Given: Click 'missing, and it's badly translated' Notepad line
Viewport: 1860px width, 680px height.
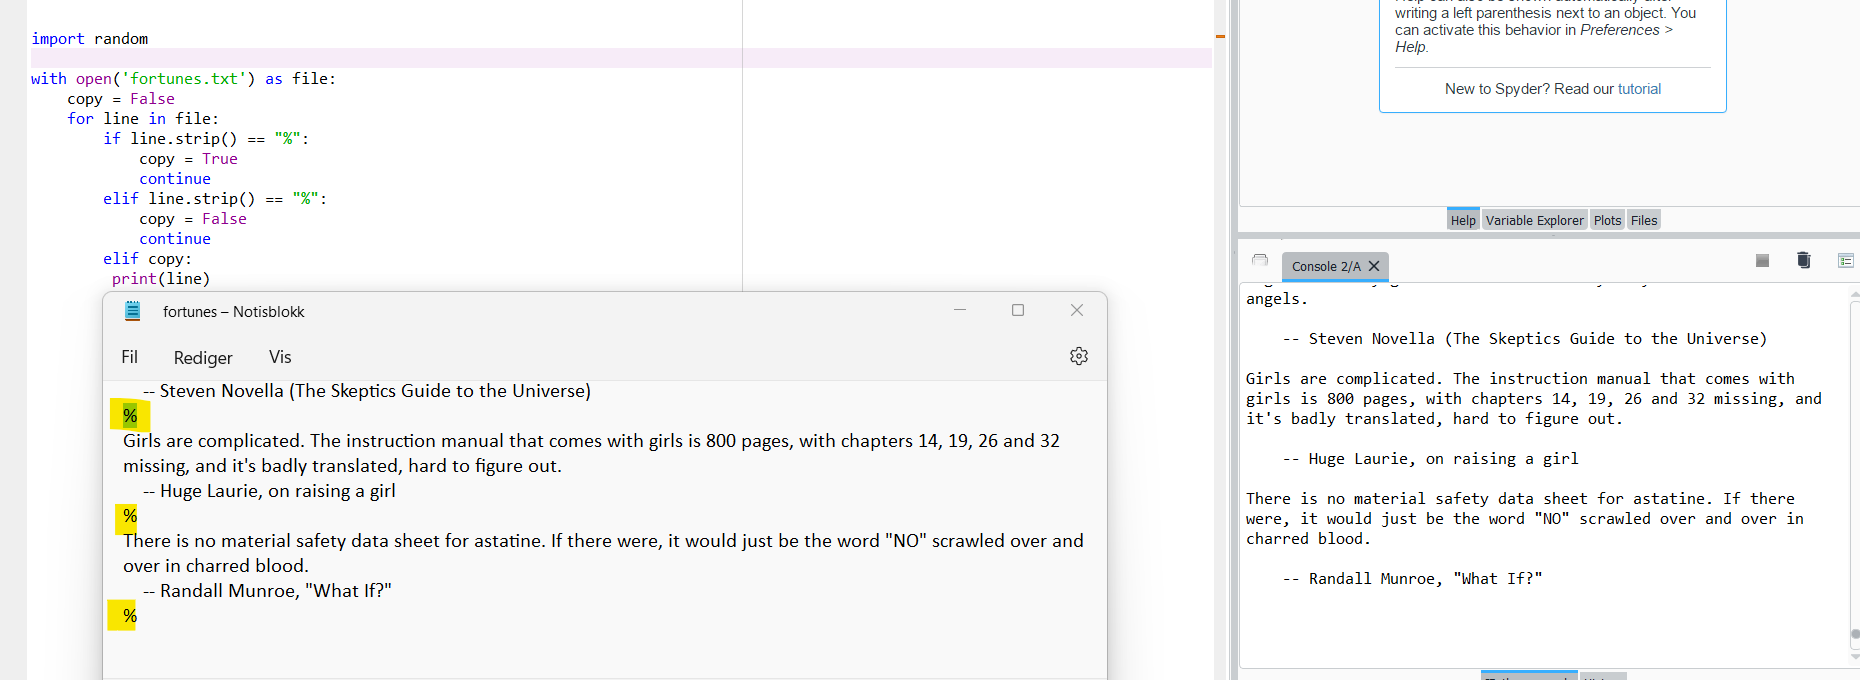Looking at the screenshot, I should 342,466.
